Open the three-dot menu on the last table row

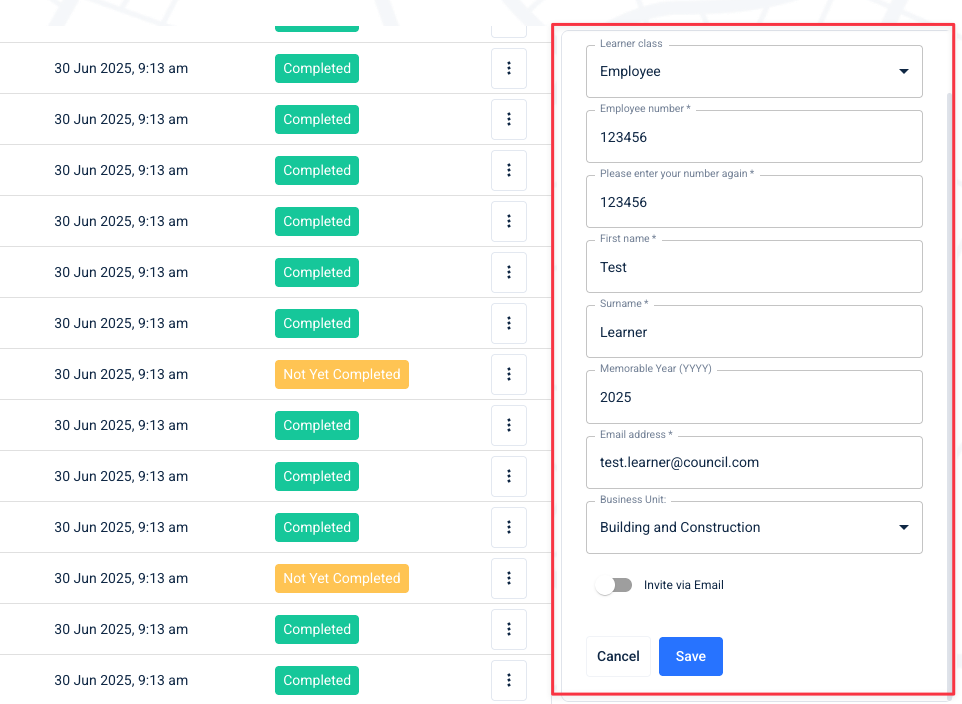(509, 680)
